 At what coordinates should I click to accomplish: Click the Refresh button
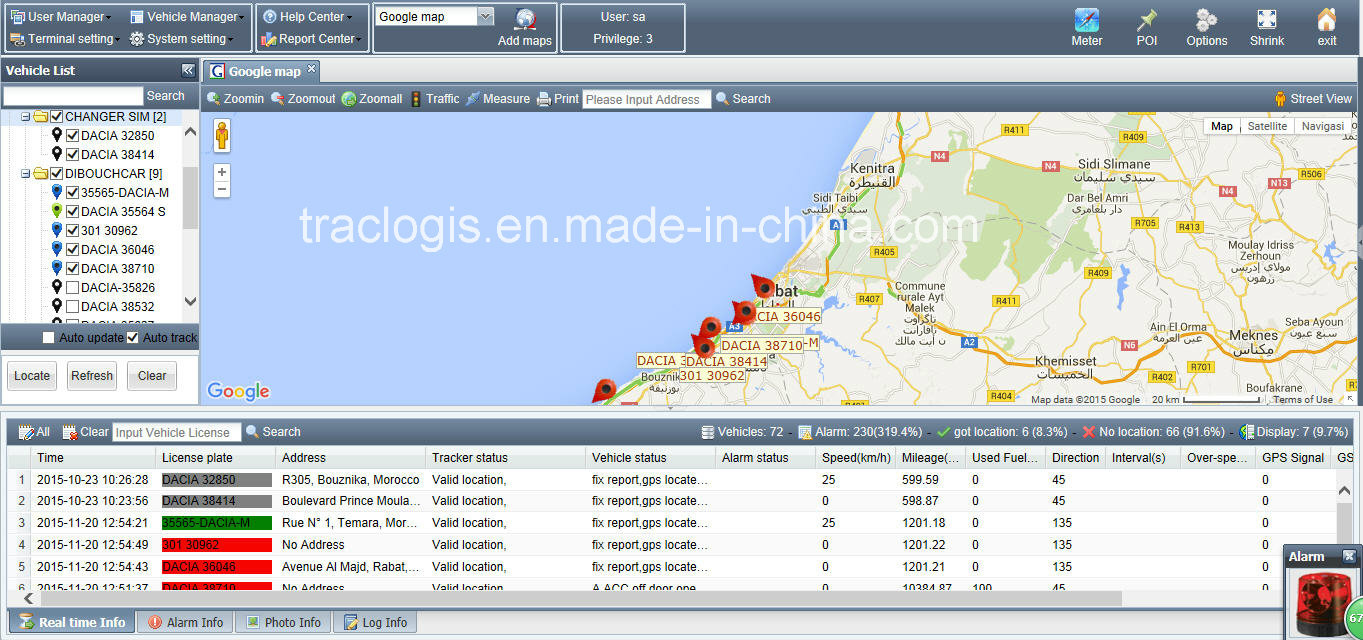(x=92, y=376)
